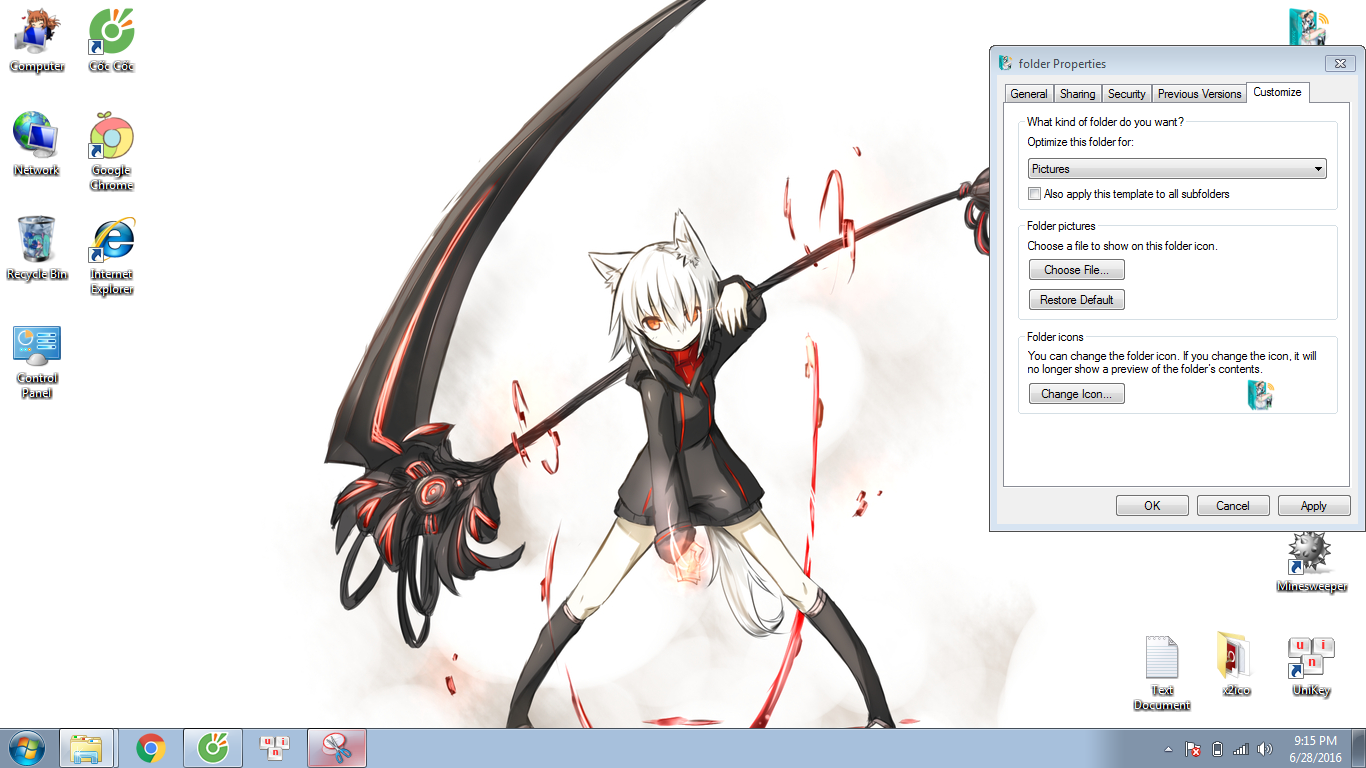Confirm with the OK button
Image resolution: width=1366 pixels, height=768 pixels.
1152,506
